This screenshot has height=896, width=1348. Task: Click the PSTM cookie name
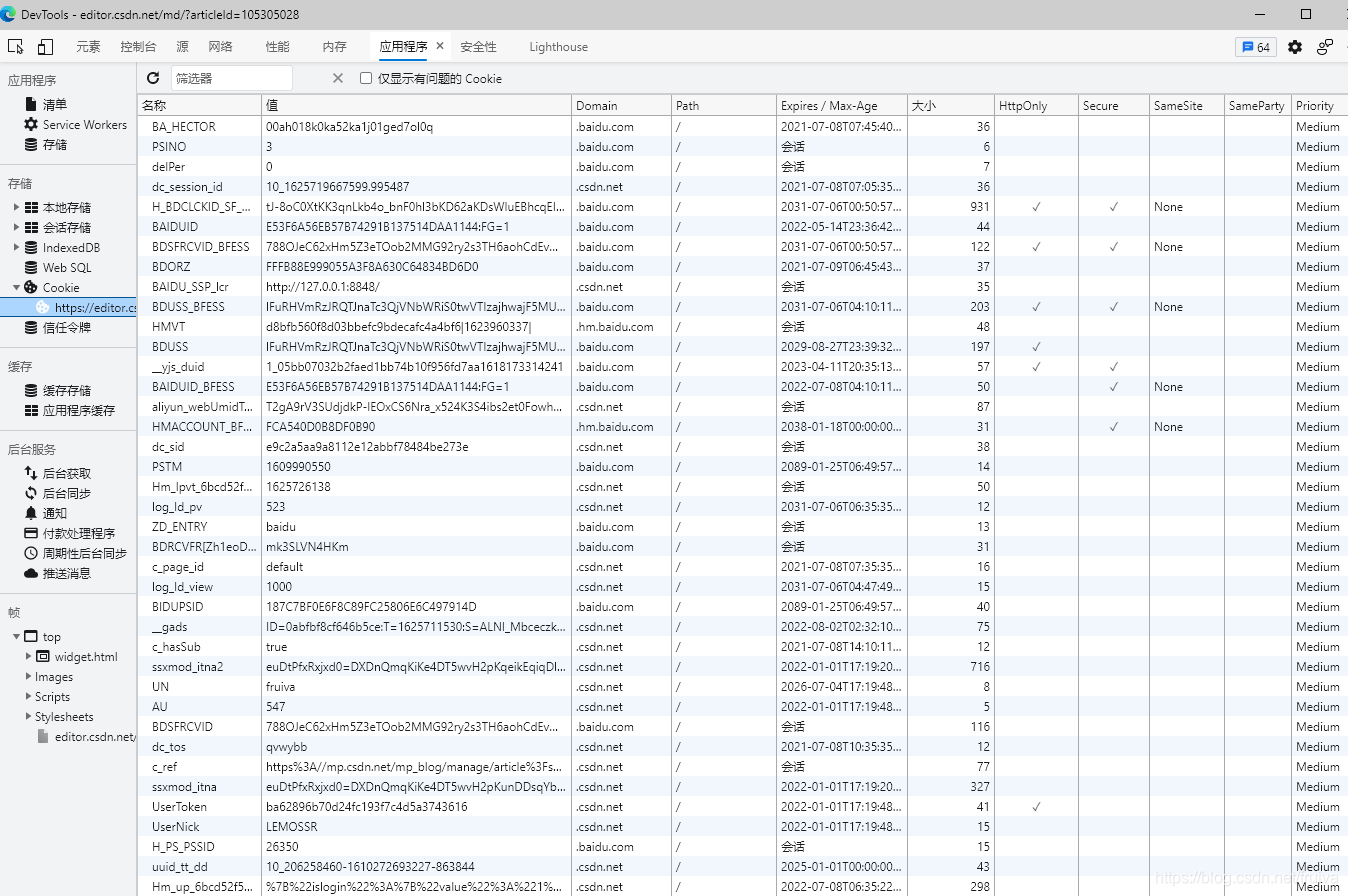tap(167, 467)
